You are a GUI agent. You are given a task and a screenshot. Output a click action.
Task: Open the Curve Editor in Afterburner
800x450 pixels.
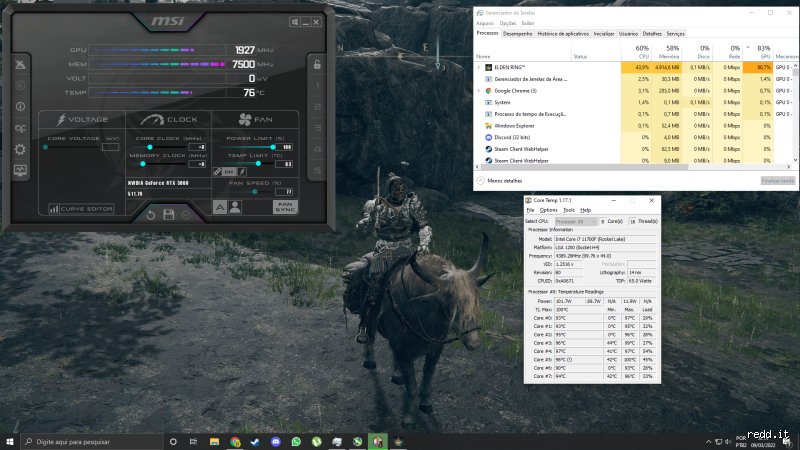pyautogui.click(x=81, y=209)
